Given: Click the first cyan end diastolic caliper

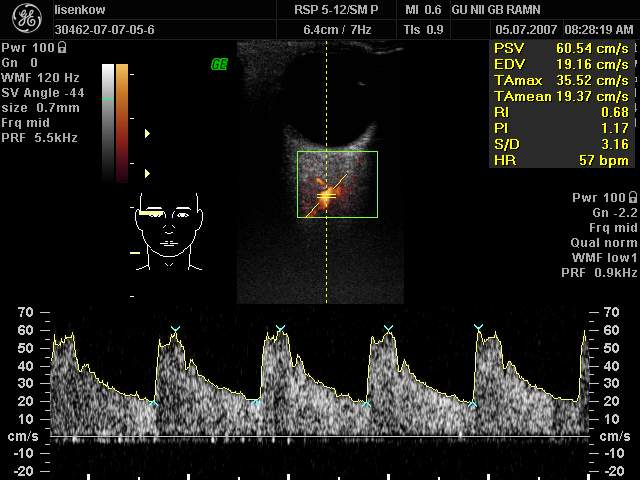Looking at the screenshot, I should point(153,403).
